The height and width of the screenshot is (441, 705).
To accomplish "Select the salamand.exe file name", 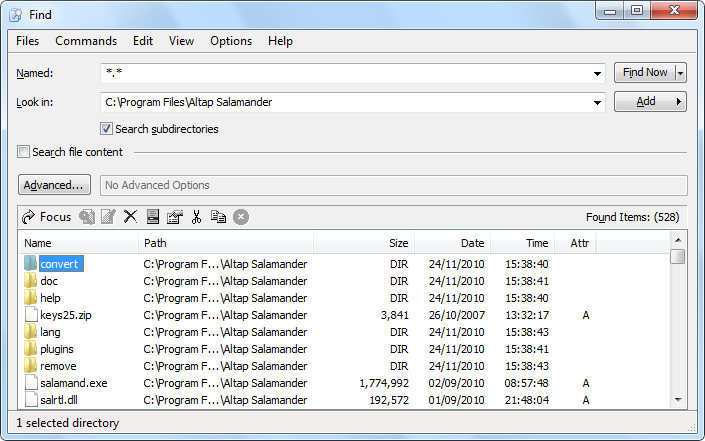I will coord(74,383).
